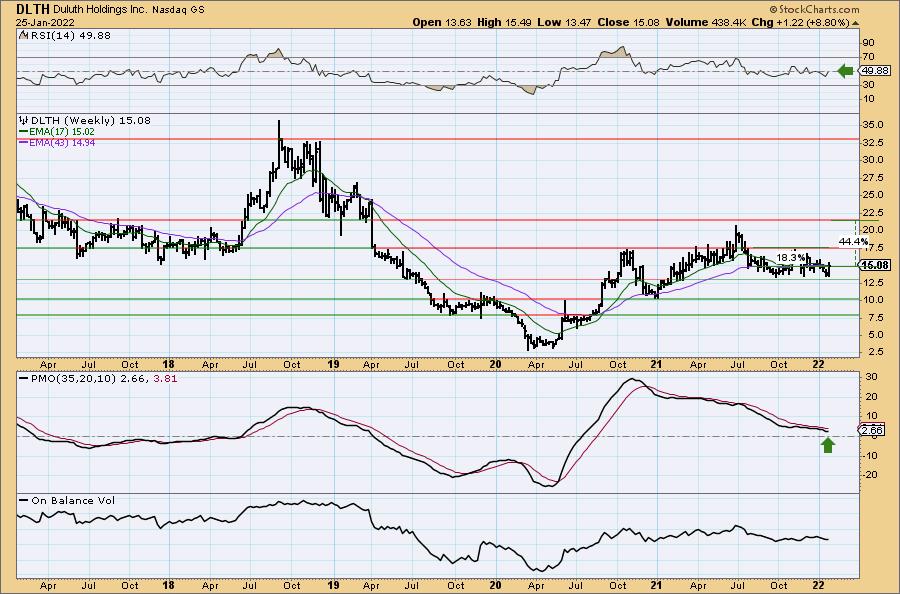Click the Chg +1.22 (+8.80%) value
Screen dimensions: 900x594
(x=801, y=22)
